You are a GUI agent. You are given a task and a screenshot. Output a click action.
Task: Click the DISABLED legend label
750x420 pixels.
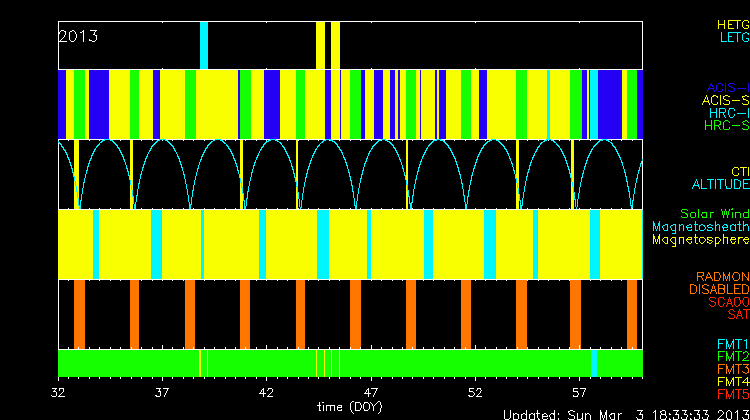718,289
